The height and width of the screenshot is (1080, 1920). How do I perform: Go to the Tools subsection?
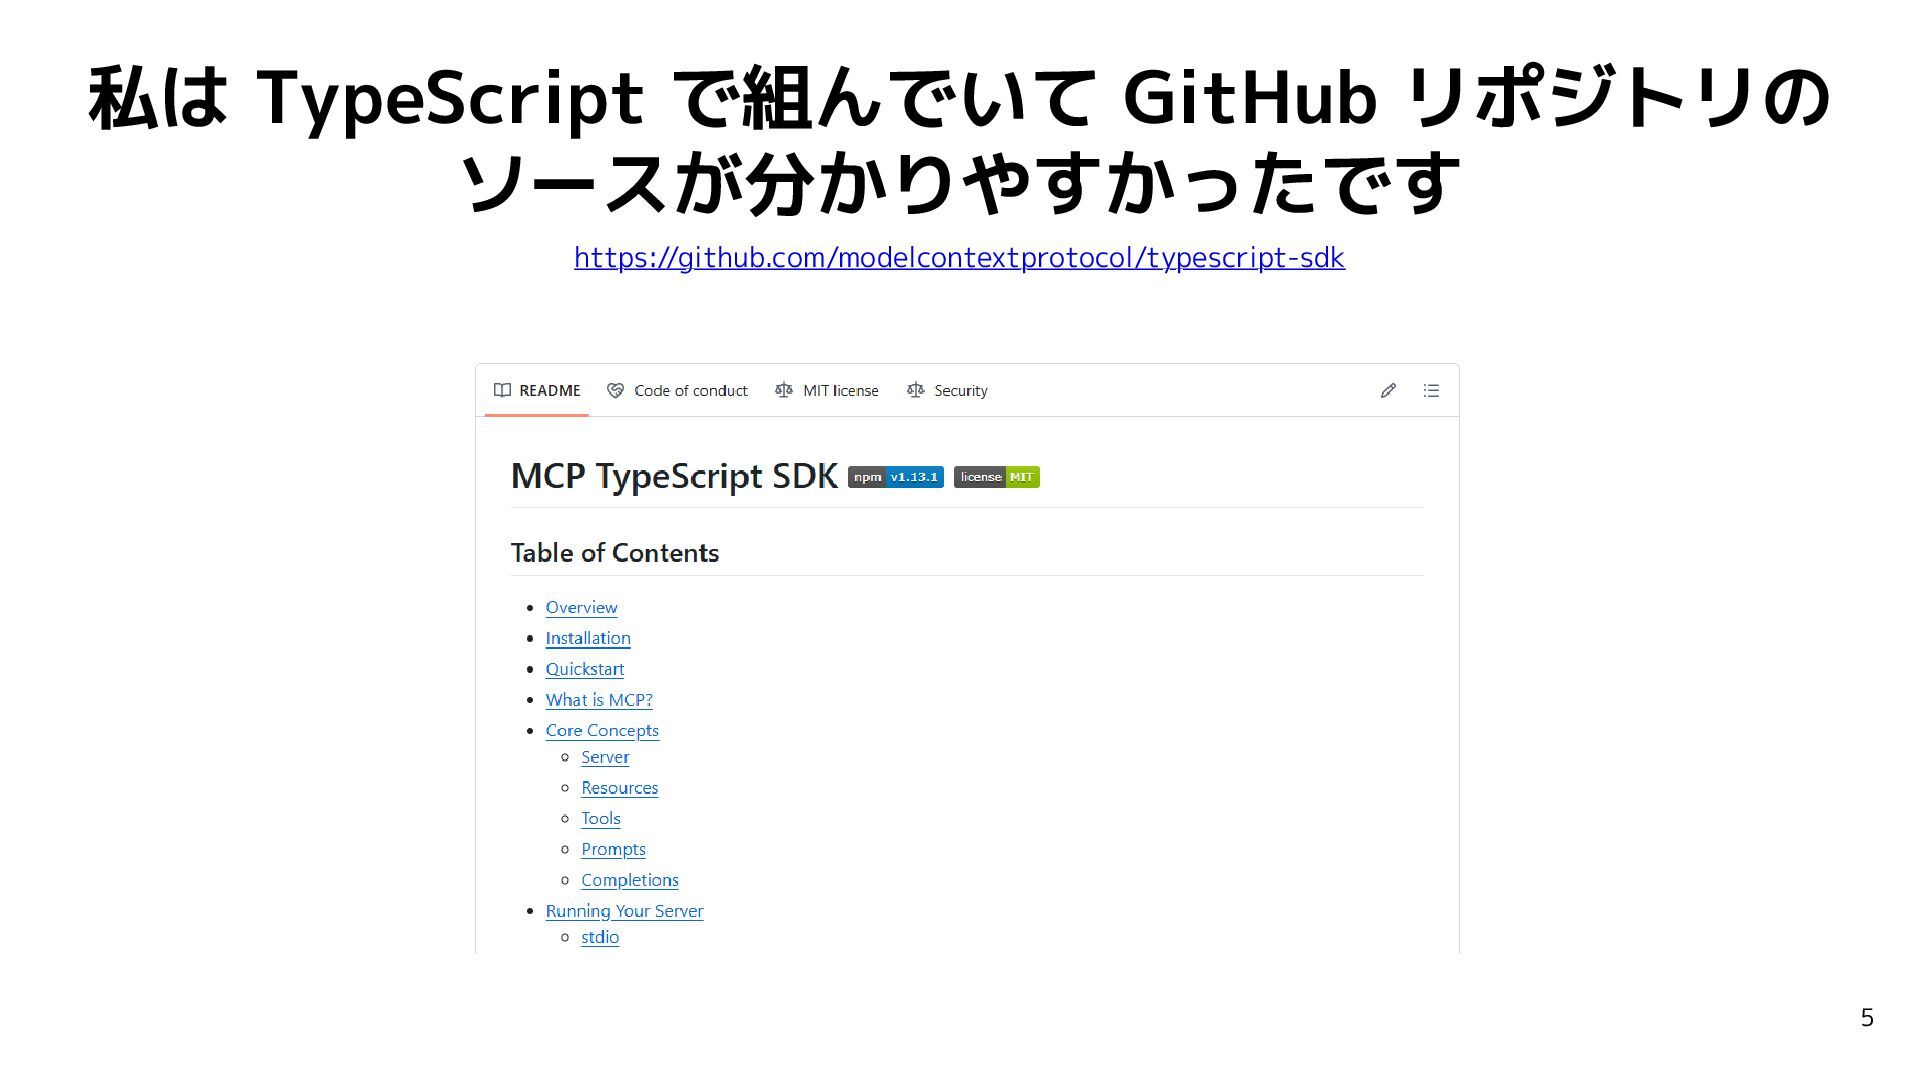(x=601, y=819)
